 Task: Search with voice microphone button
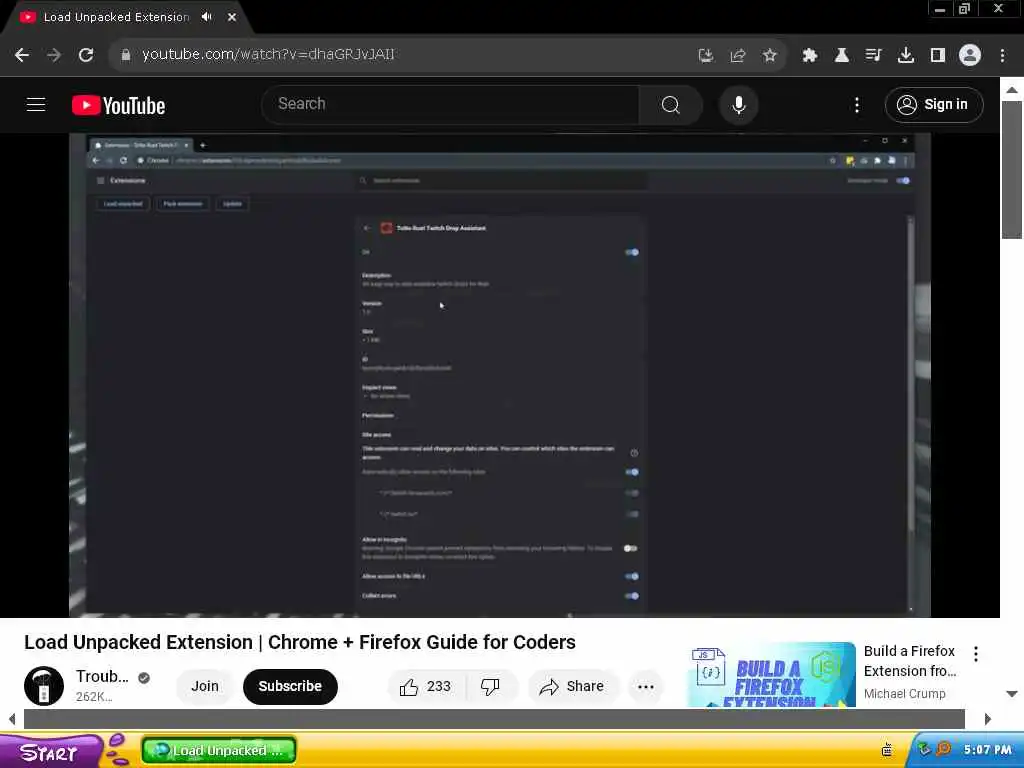(x=739, y=104)
